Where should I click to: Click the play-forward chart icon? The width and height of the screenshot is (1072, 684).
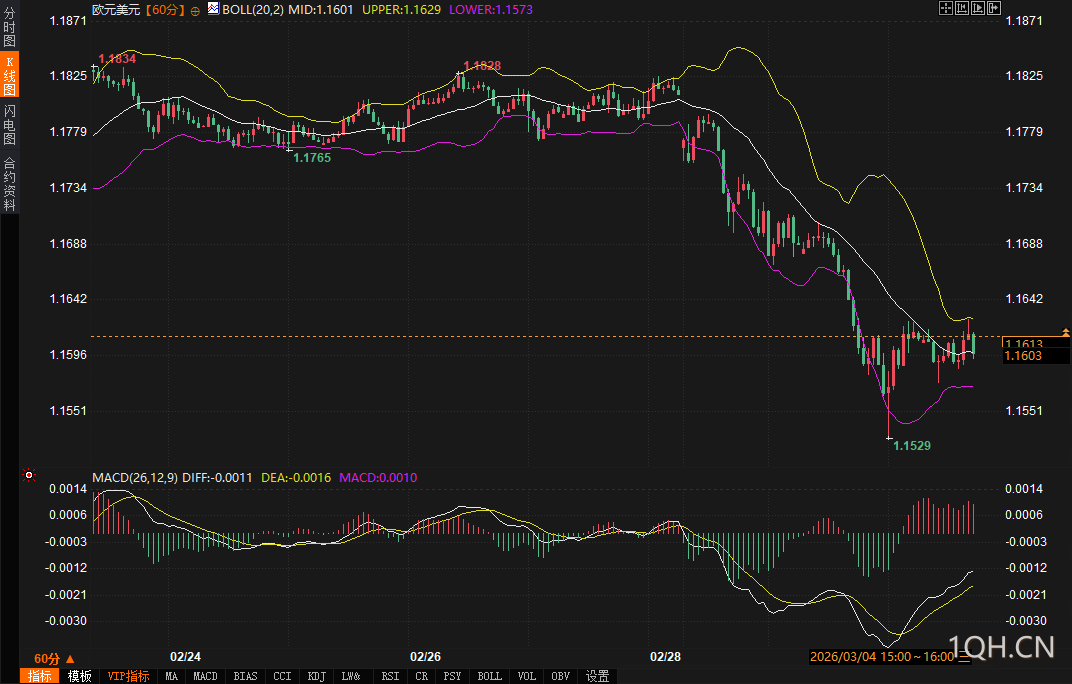(x=978, y=8)
